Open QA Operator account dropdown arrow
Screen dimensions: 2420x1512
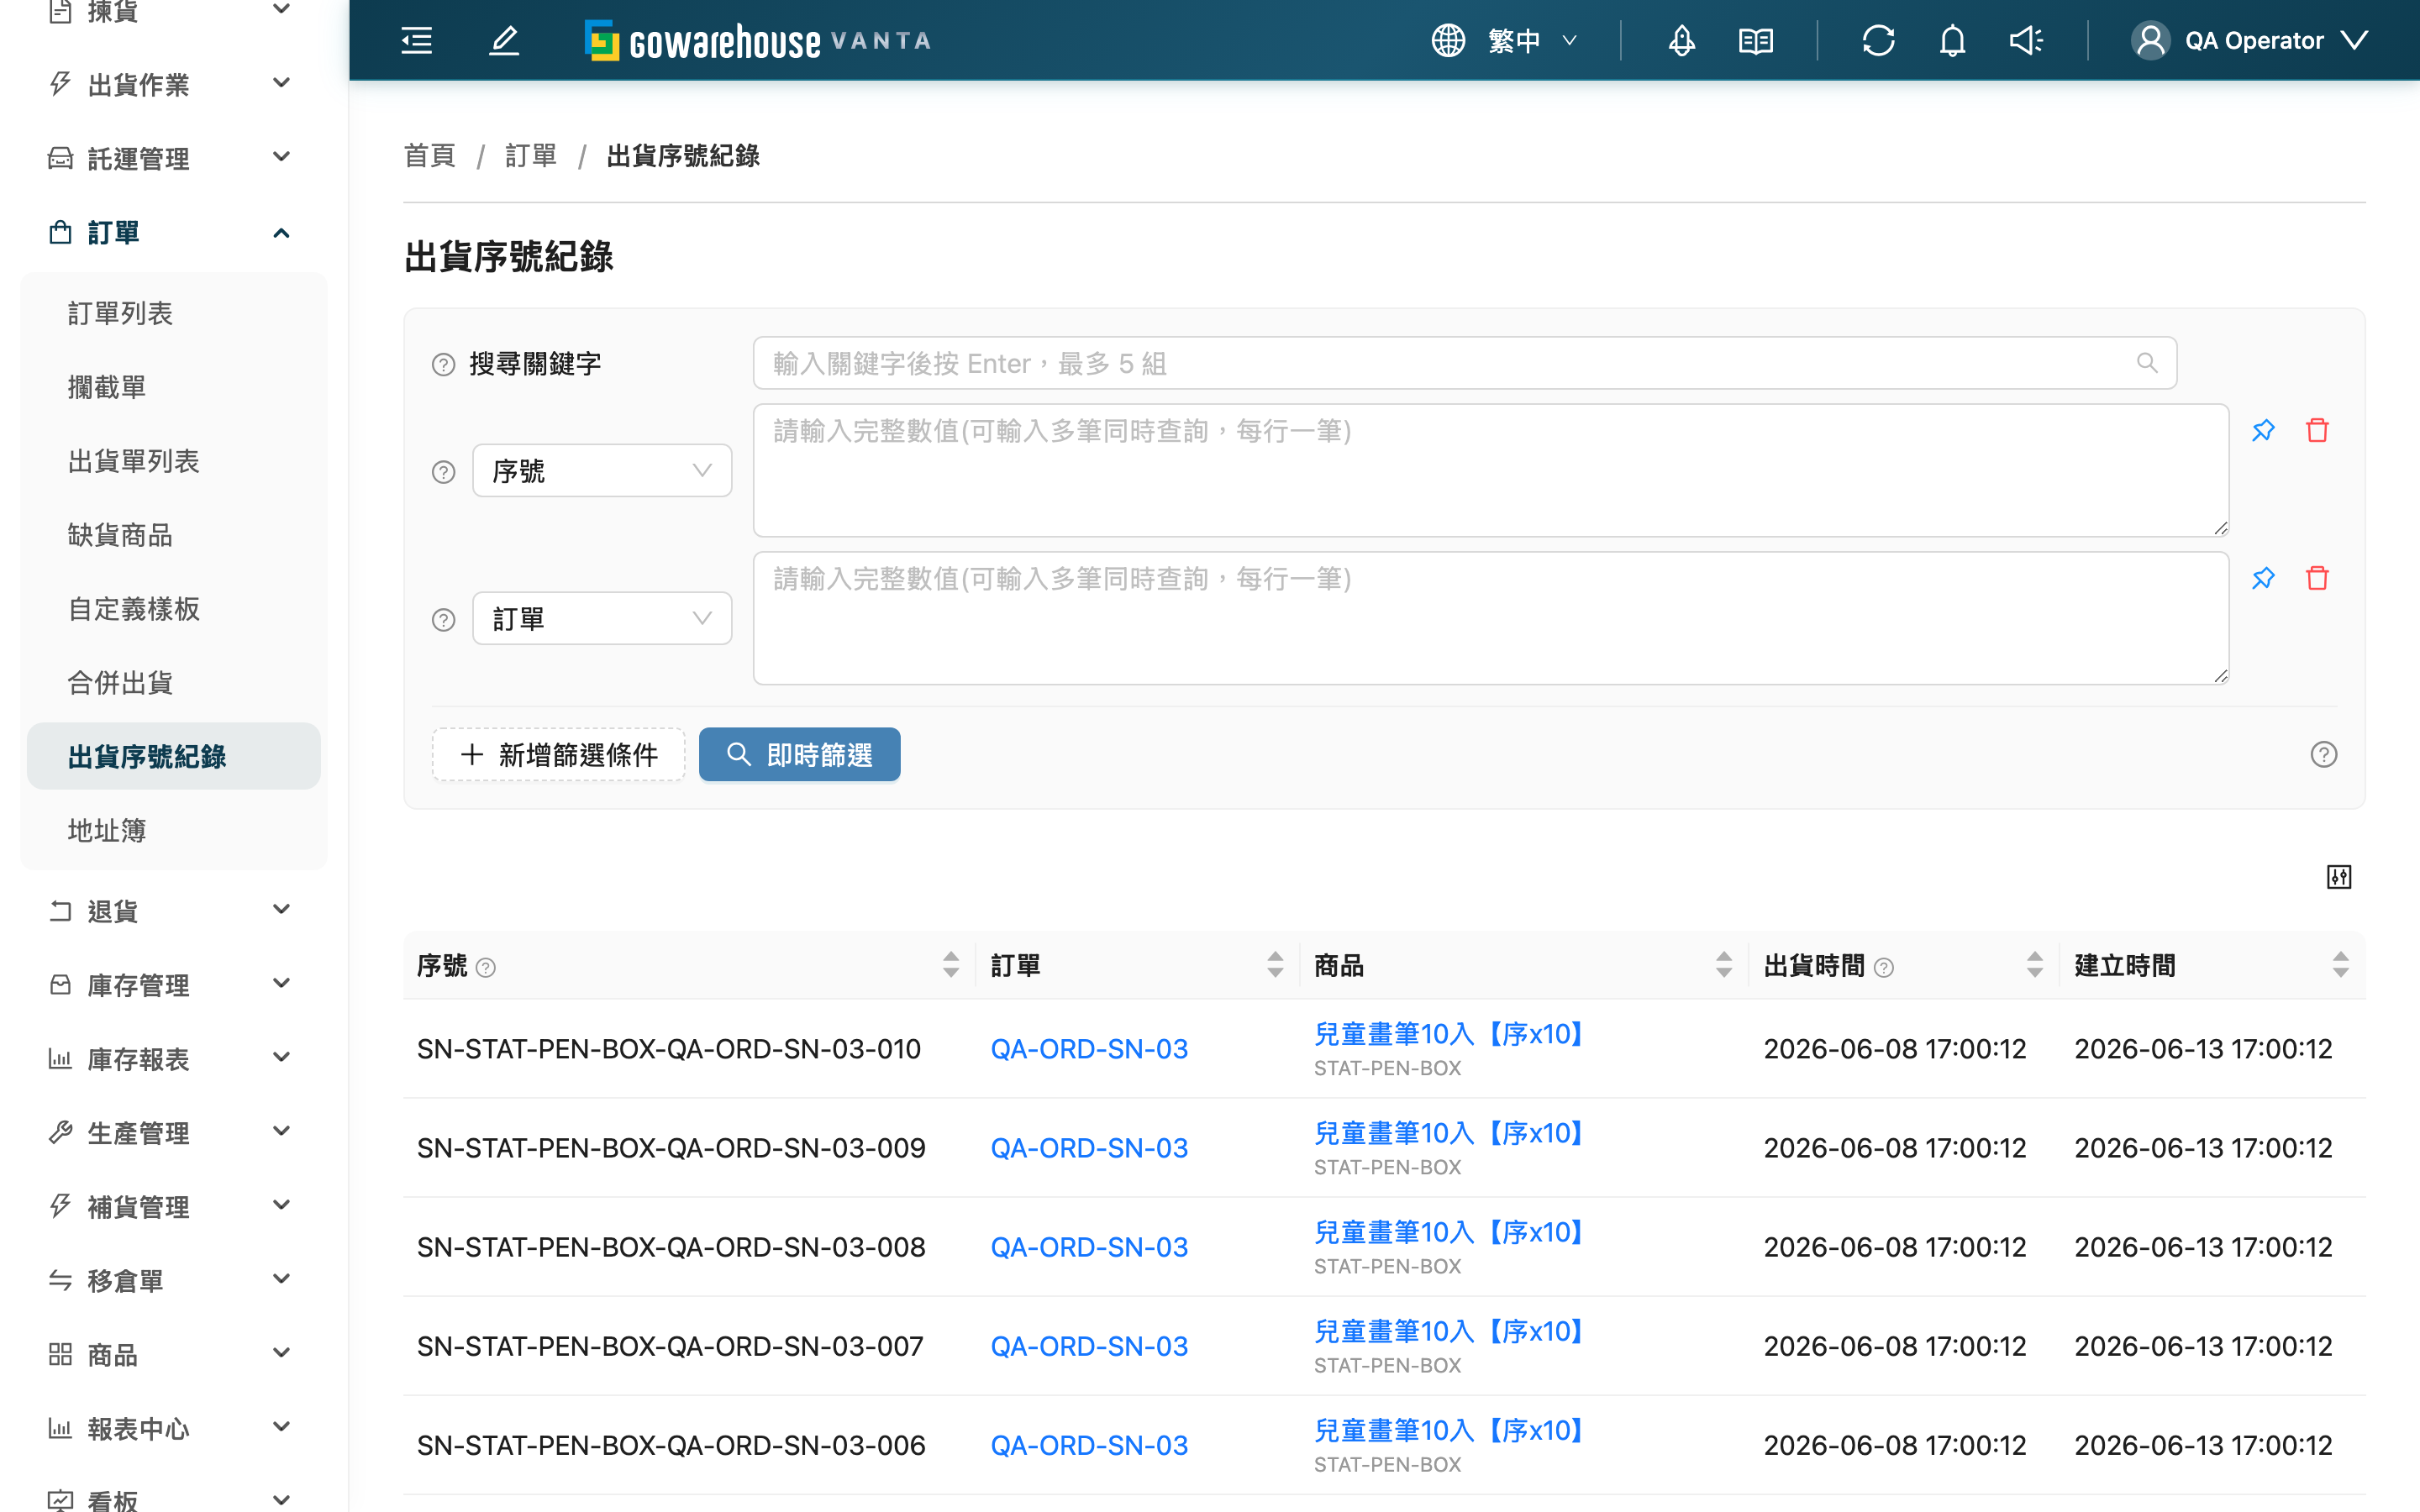pos(2355,41)
